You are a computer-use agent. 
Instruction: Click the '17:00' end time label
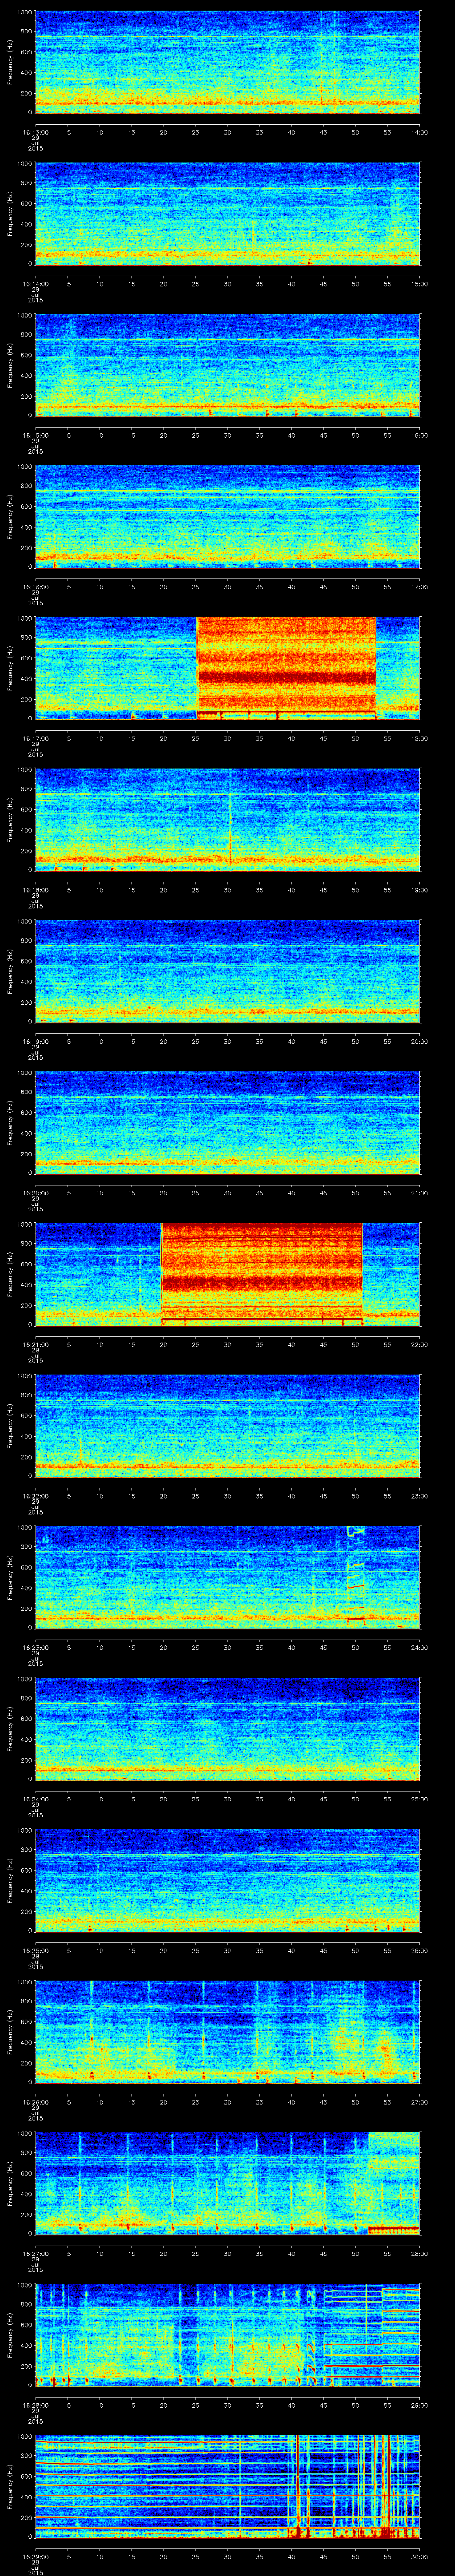pyautogui.click(x=419, y=586)
